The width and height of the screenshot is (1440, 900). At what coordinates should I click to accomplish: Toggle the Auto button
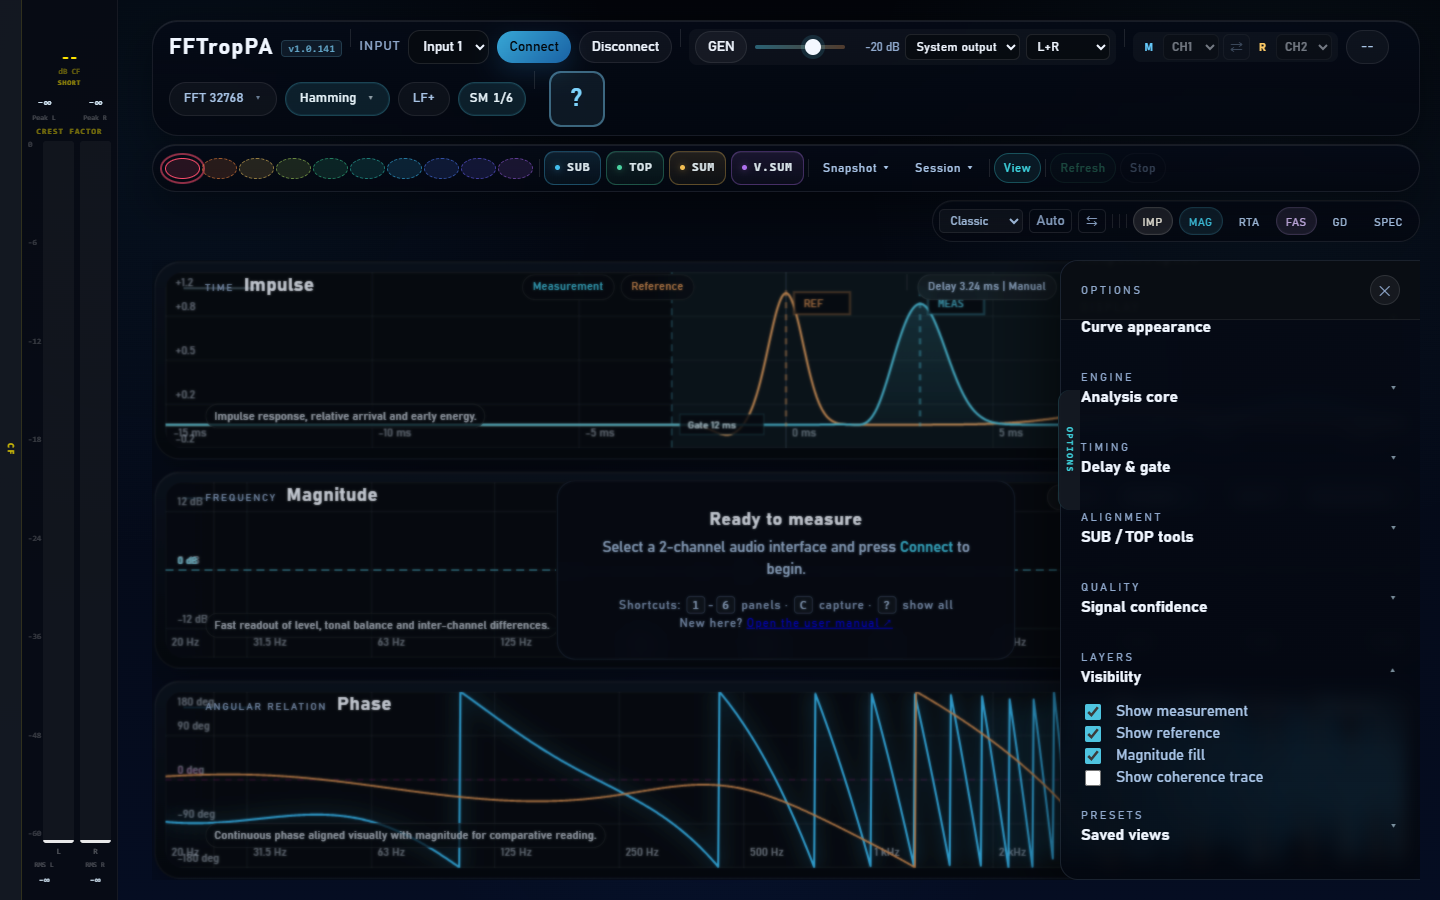pyautogui.click(x=1050, y=221)
